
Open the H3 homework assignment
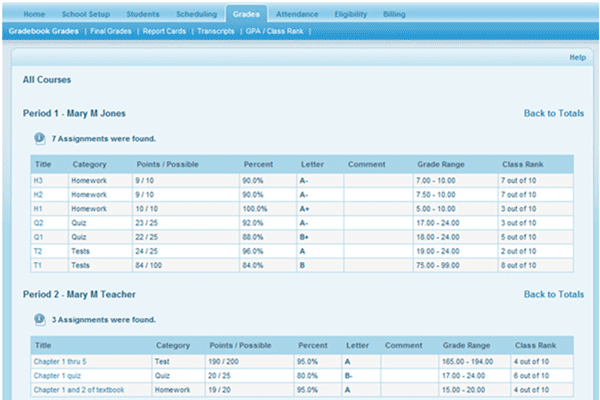38,180
